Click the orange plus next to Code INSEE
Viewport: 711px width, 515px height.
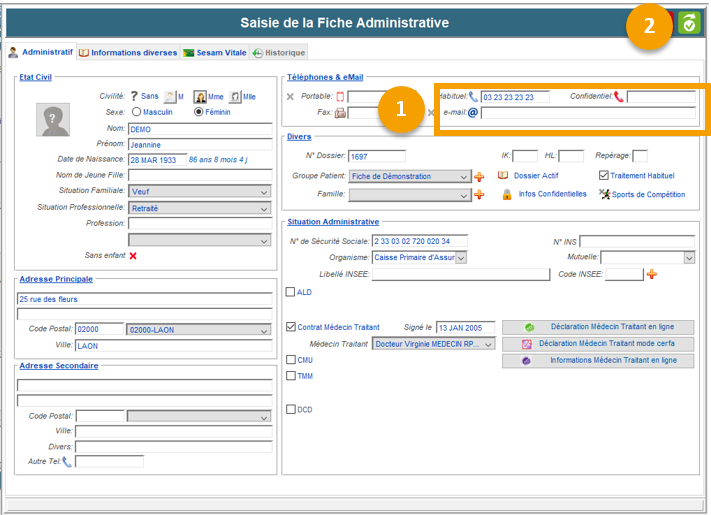[652, 274]
